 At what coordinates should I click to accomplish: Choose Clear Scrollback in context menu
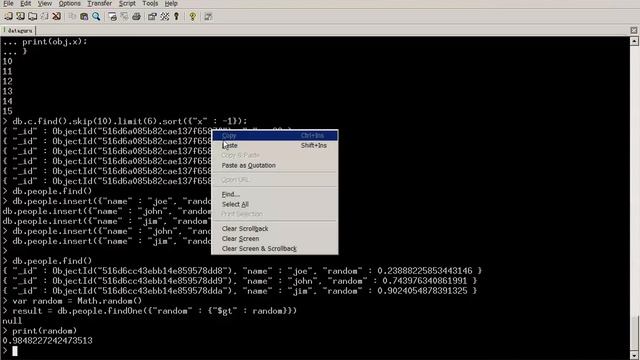point(275,229)
